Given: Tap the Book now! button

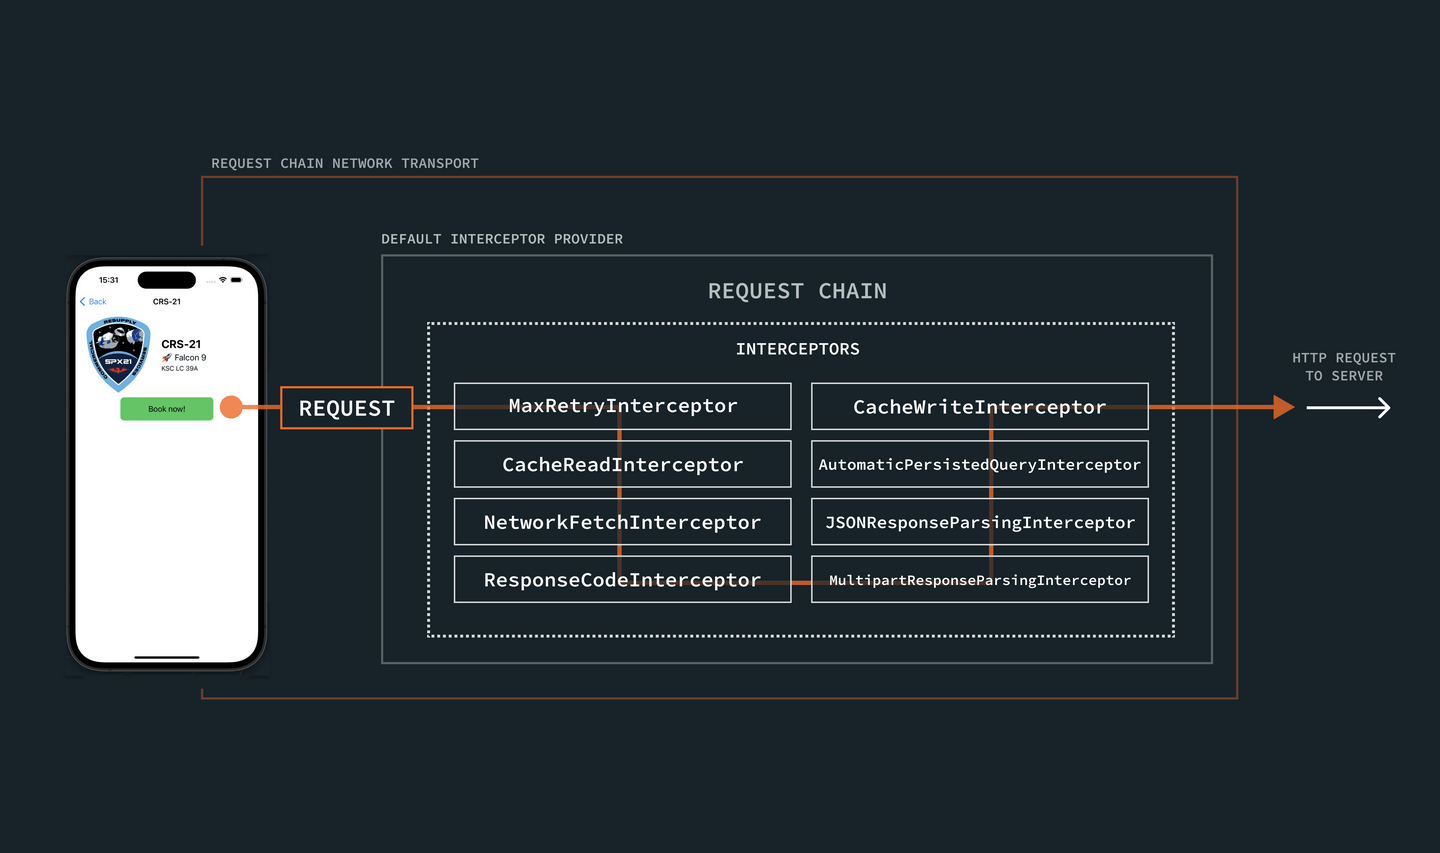Looking at the screenshot, I should click(x=167, y=408).
